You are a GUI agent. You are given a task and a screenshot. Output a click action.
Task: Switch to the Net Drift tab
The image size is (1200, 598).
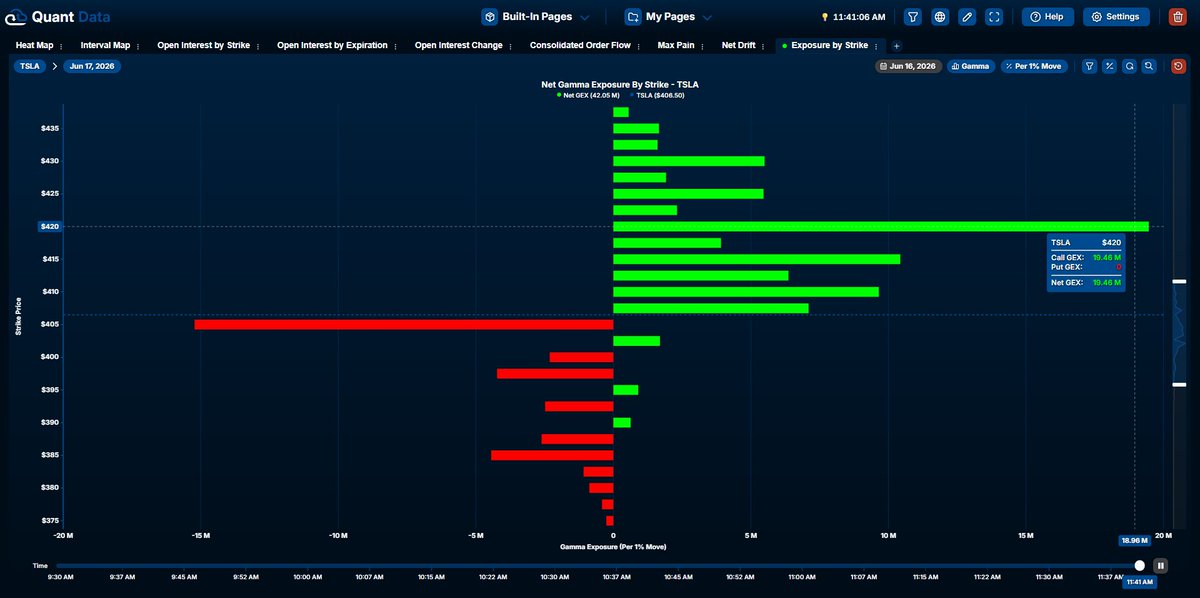coord(739,46)
